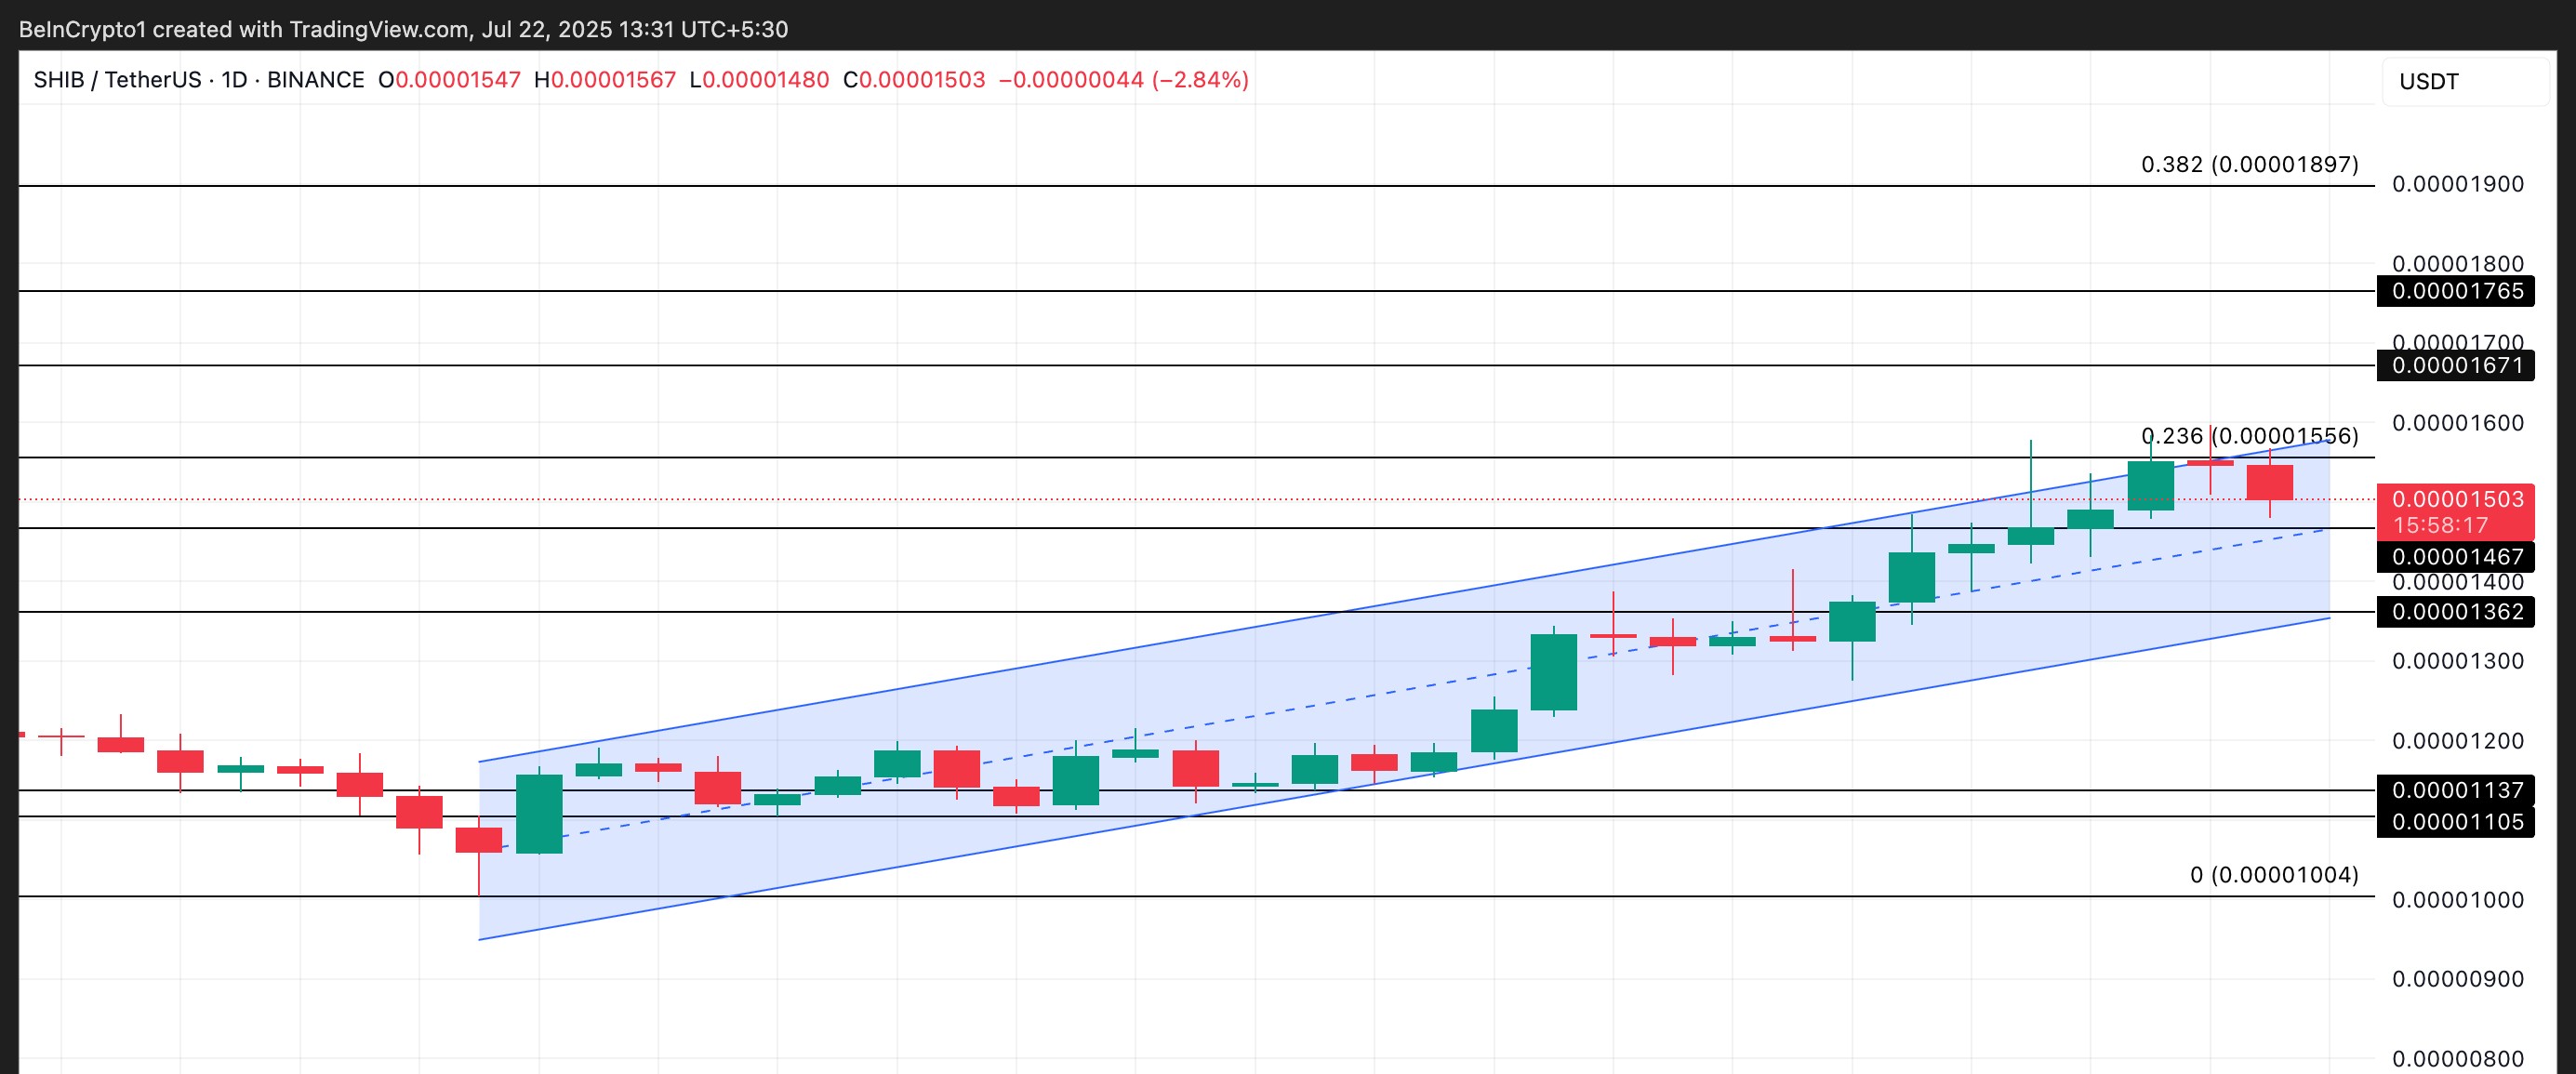Click the red current price 0.00001503 tag
Viewport: 2576px width, 1074px height.
2456,512
